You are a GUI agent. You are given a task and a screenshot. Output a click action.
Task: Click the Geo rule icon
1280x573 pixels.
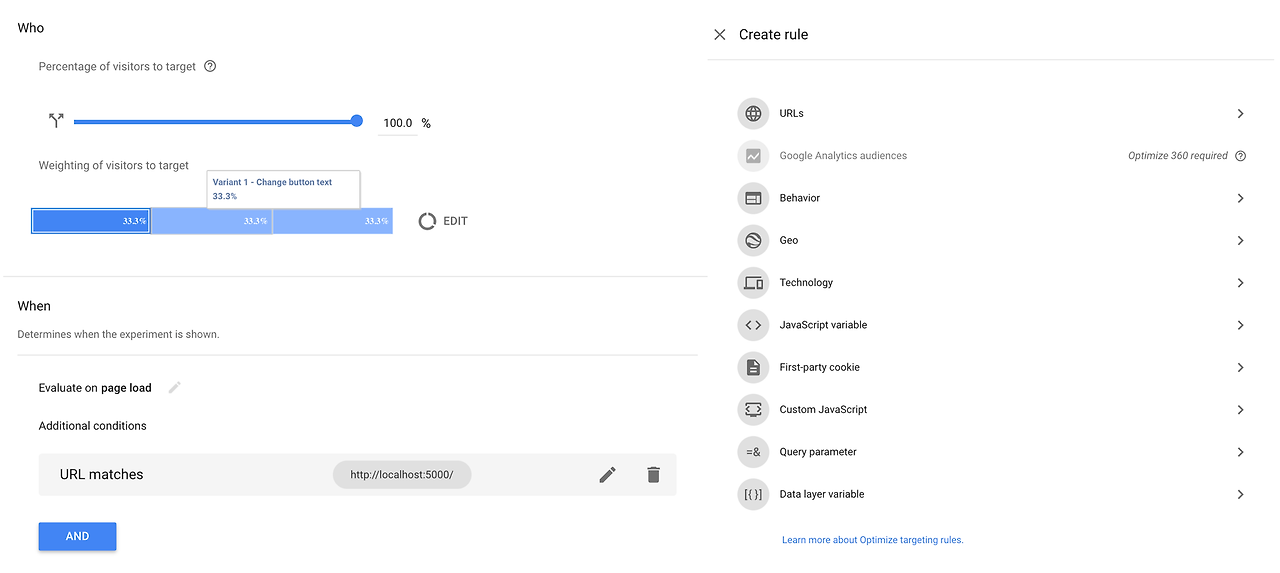pos(753,241)
